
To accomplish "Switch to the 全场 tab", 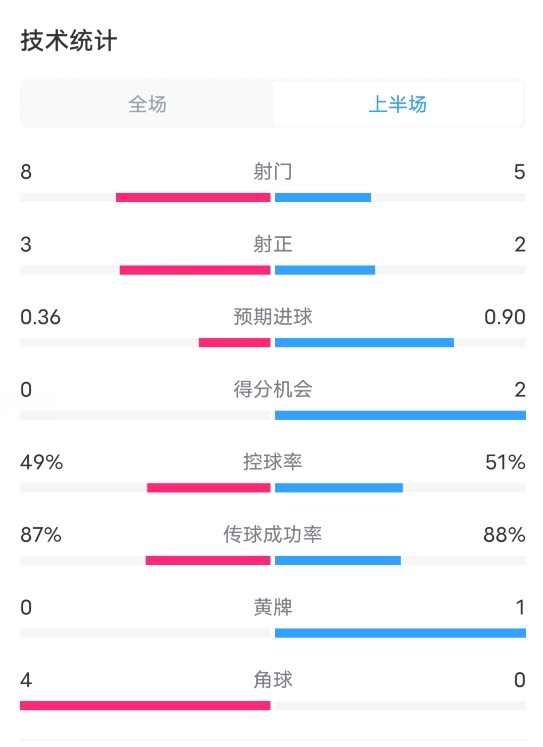I will click(147, 104).
